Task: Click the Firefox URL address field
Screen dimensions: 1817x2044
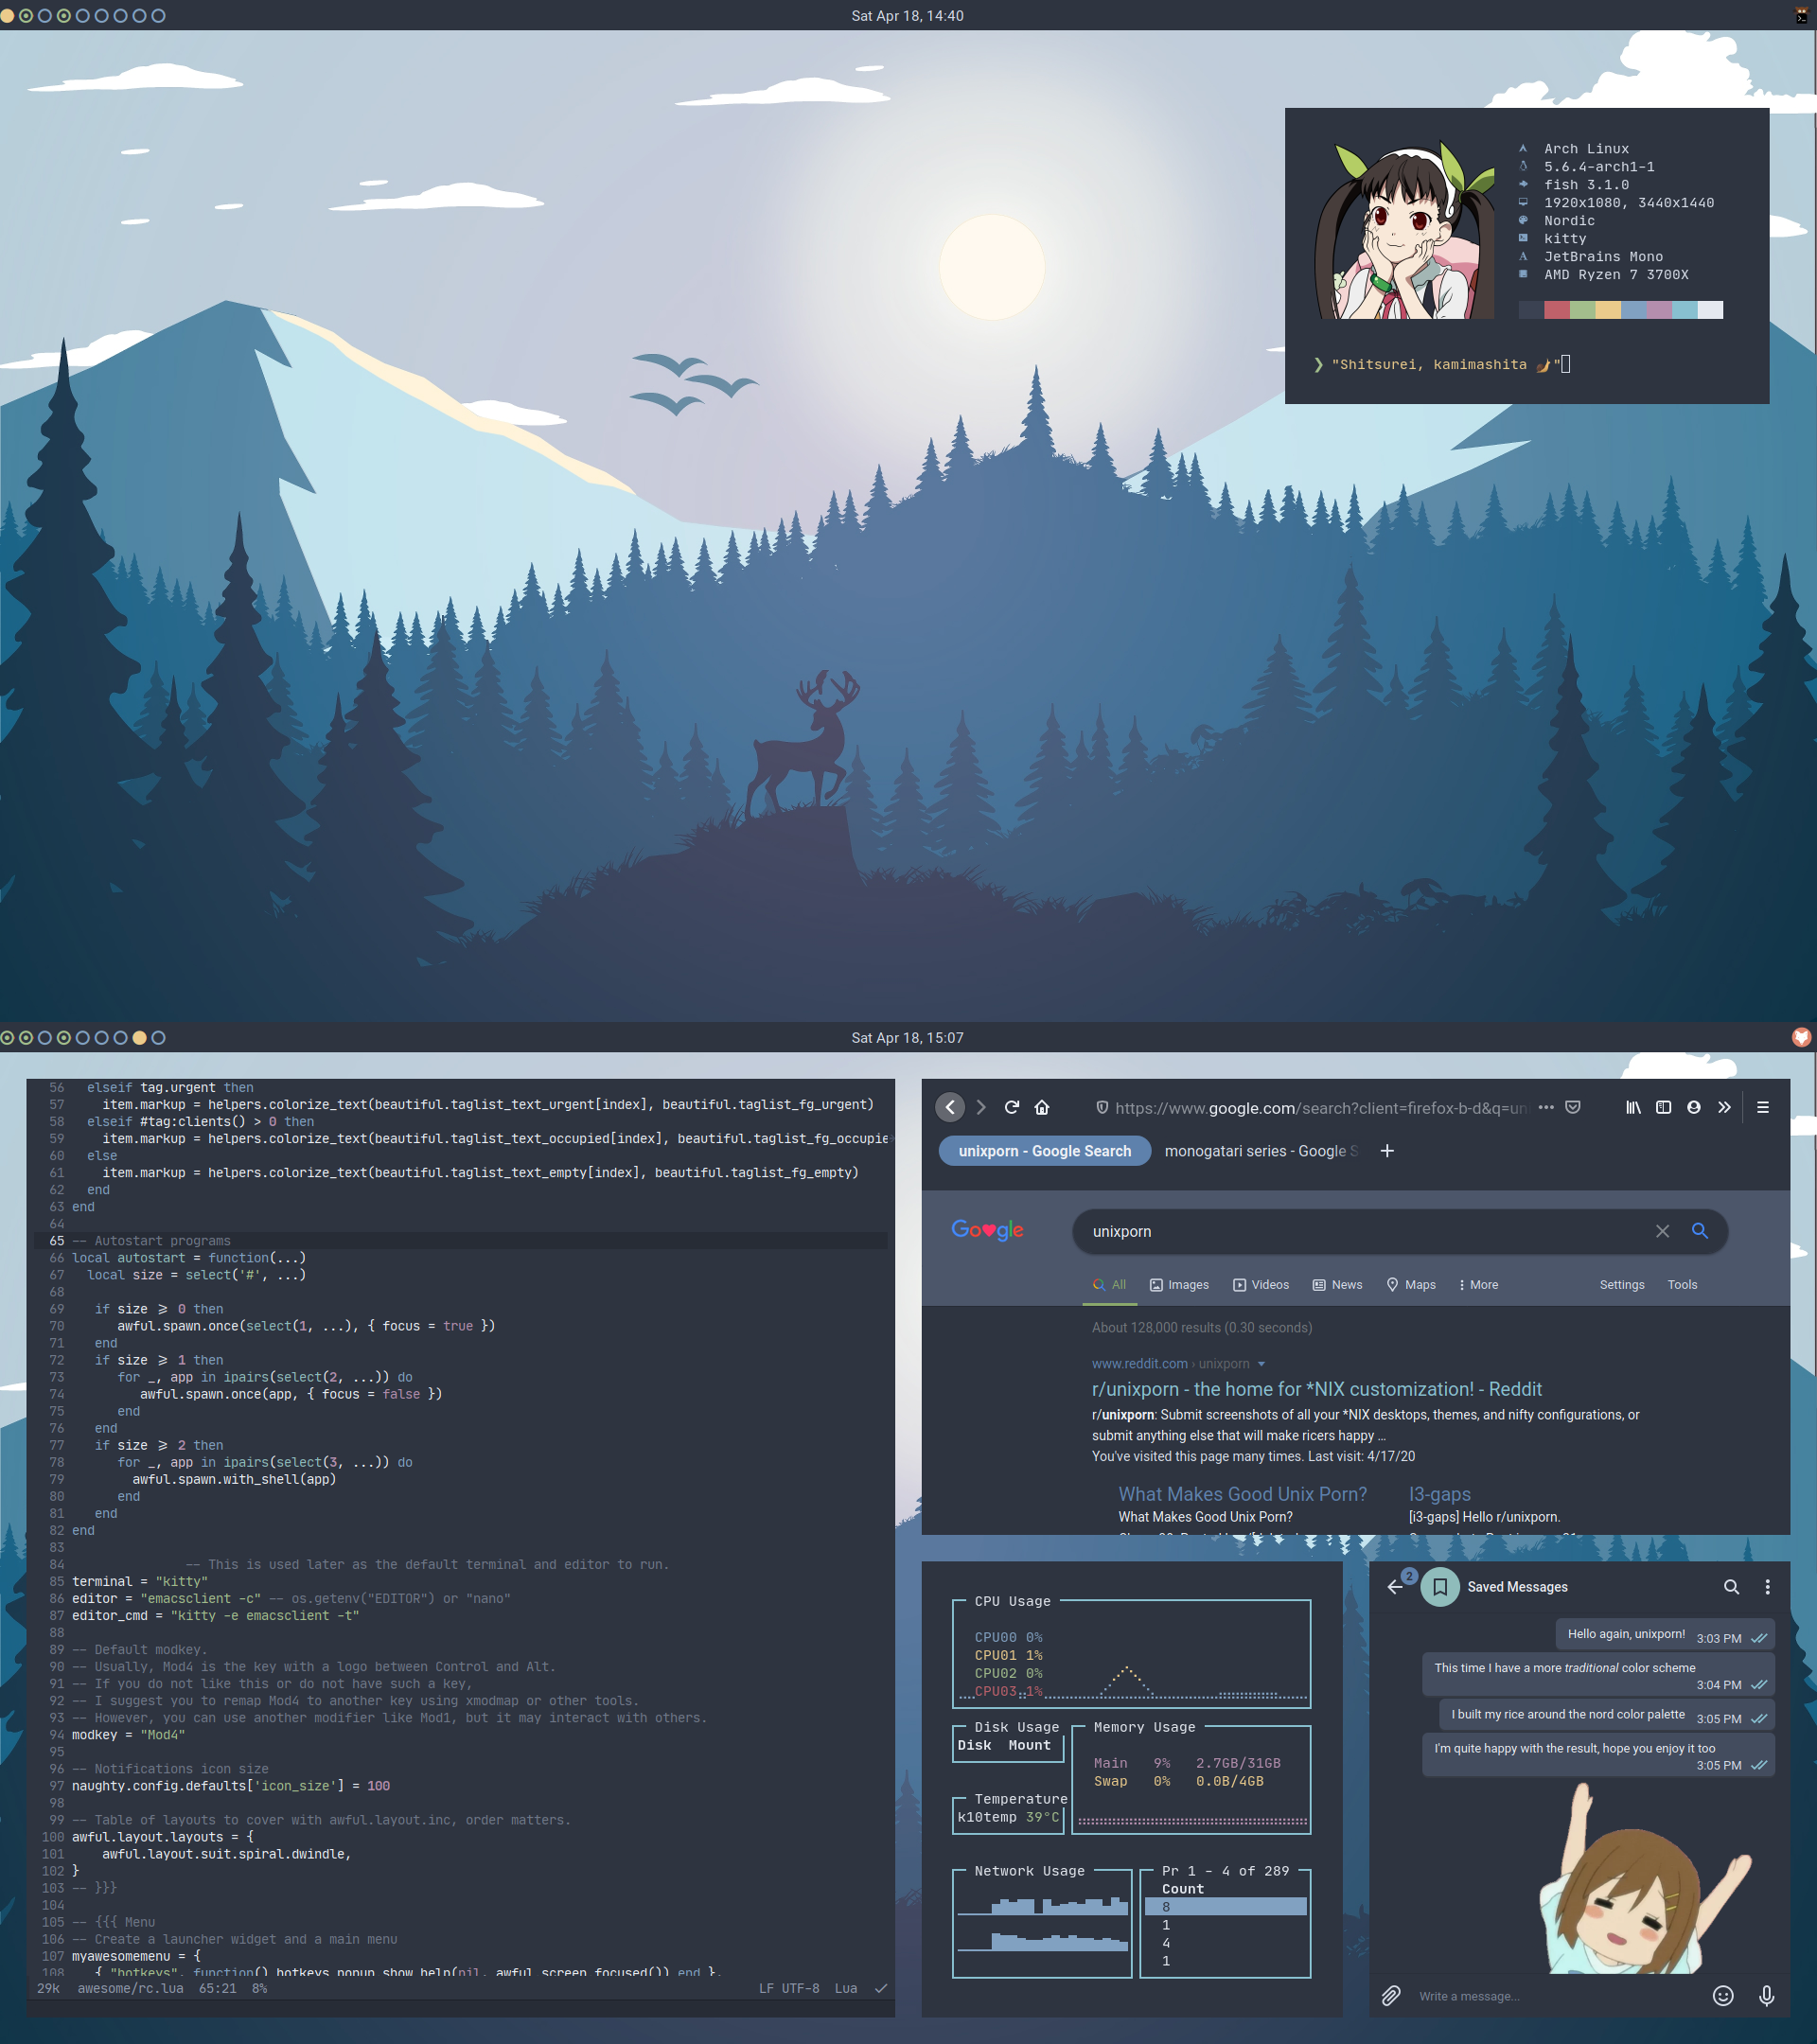Action: click(1320, 1107)
